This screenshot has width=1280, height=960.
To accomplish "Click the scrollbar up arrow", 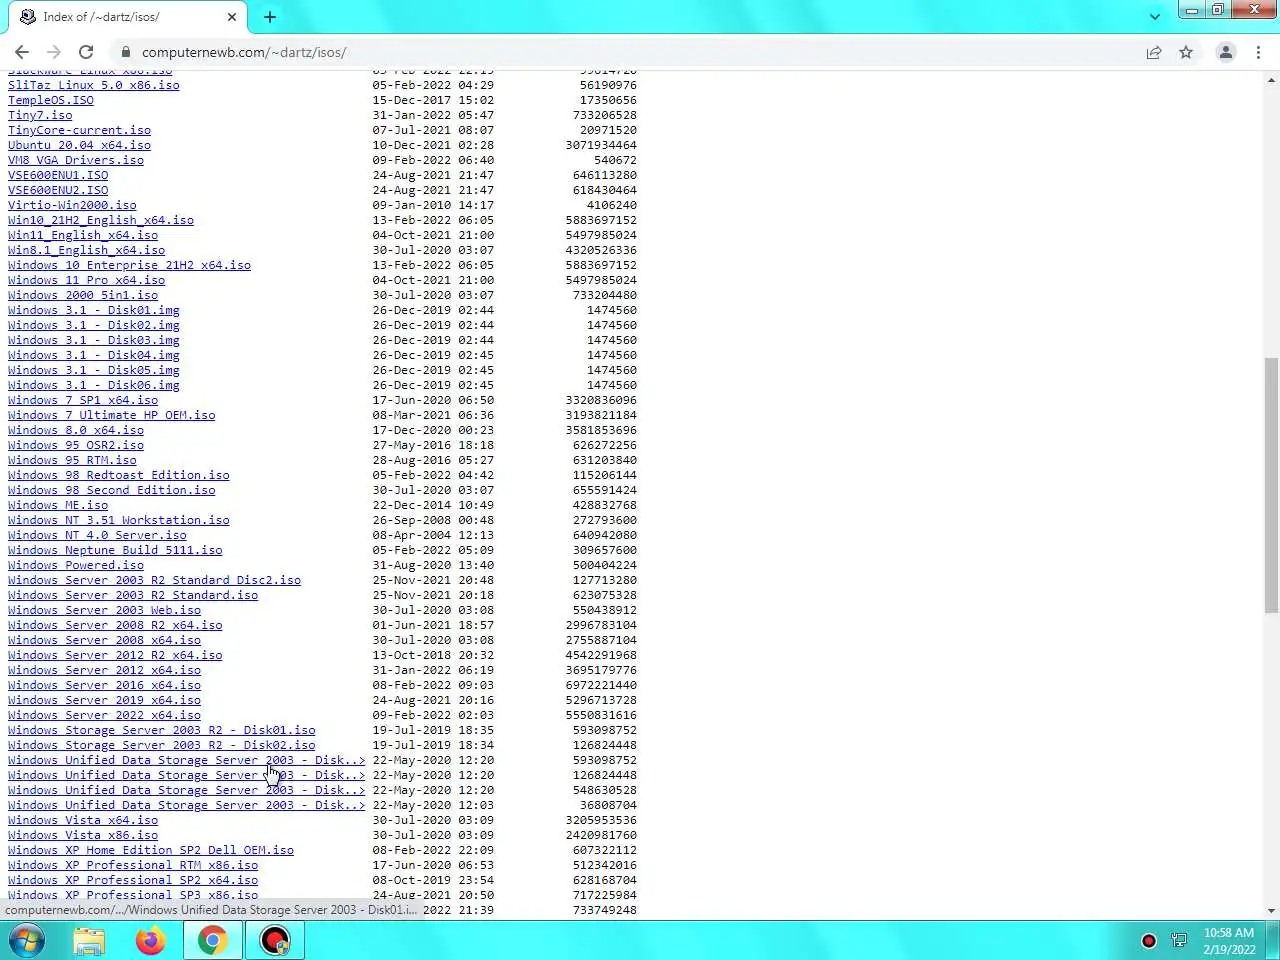I will (1272, 78).
